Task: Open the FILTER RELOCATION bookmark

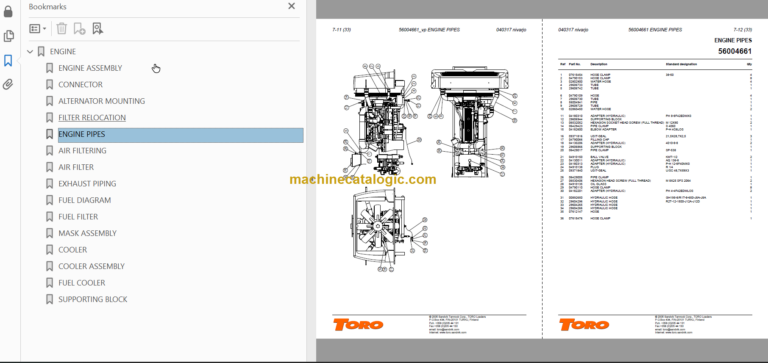Action: pos(92,118)
